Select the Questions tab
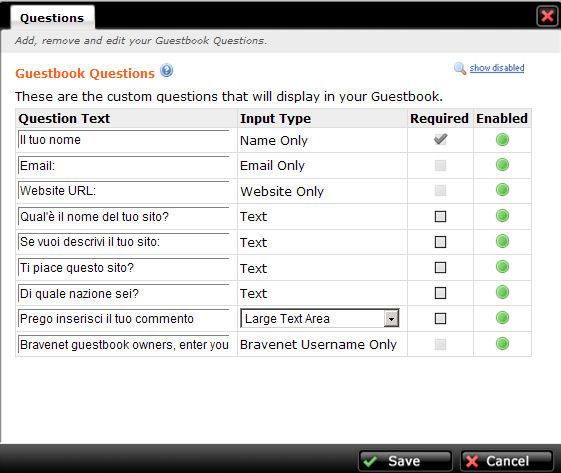The image size is (561, 473). (52, 18)
